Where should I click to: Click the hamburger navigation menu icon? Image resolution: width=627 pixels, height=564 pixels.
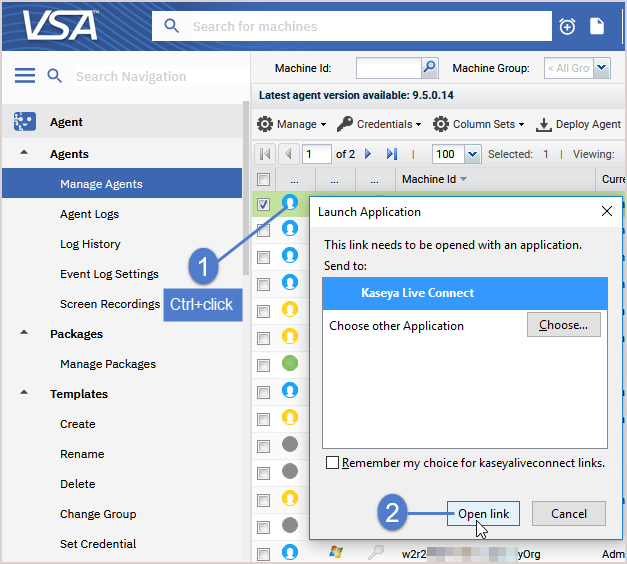click(25, 76)
